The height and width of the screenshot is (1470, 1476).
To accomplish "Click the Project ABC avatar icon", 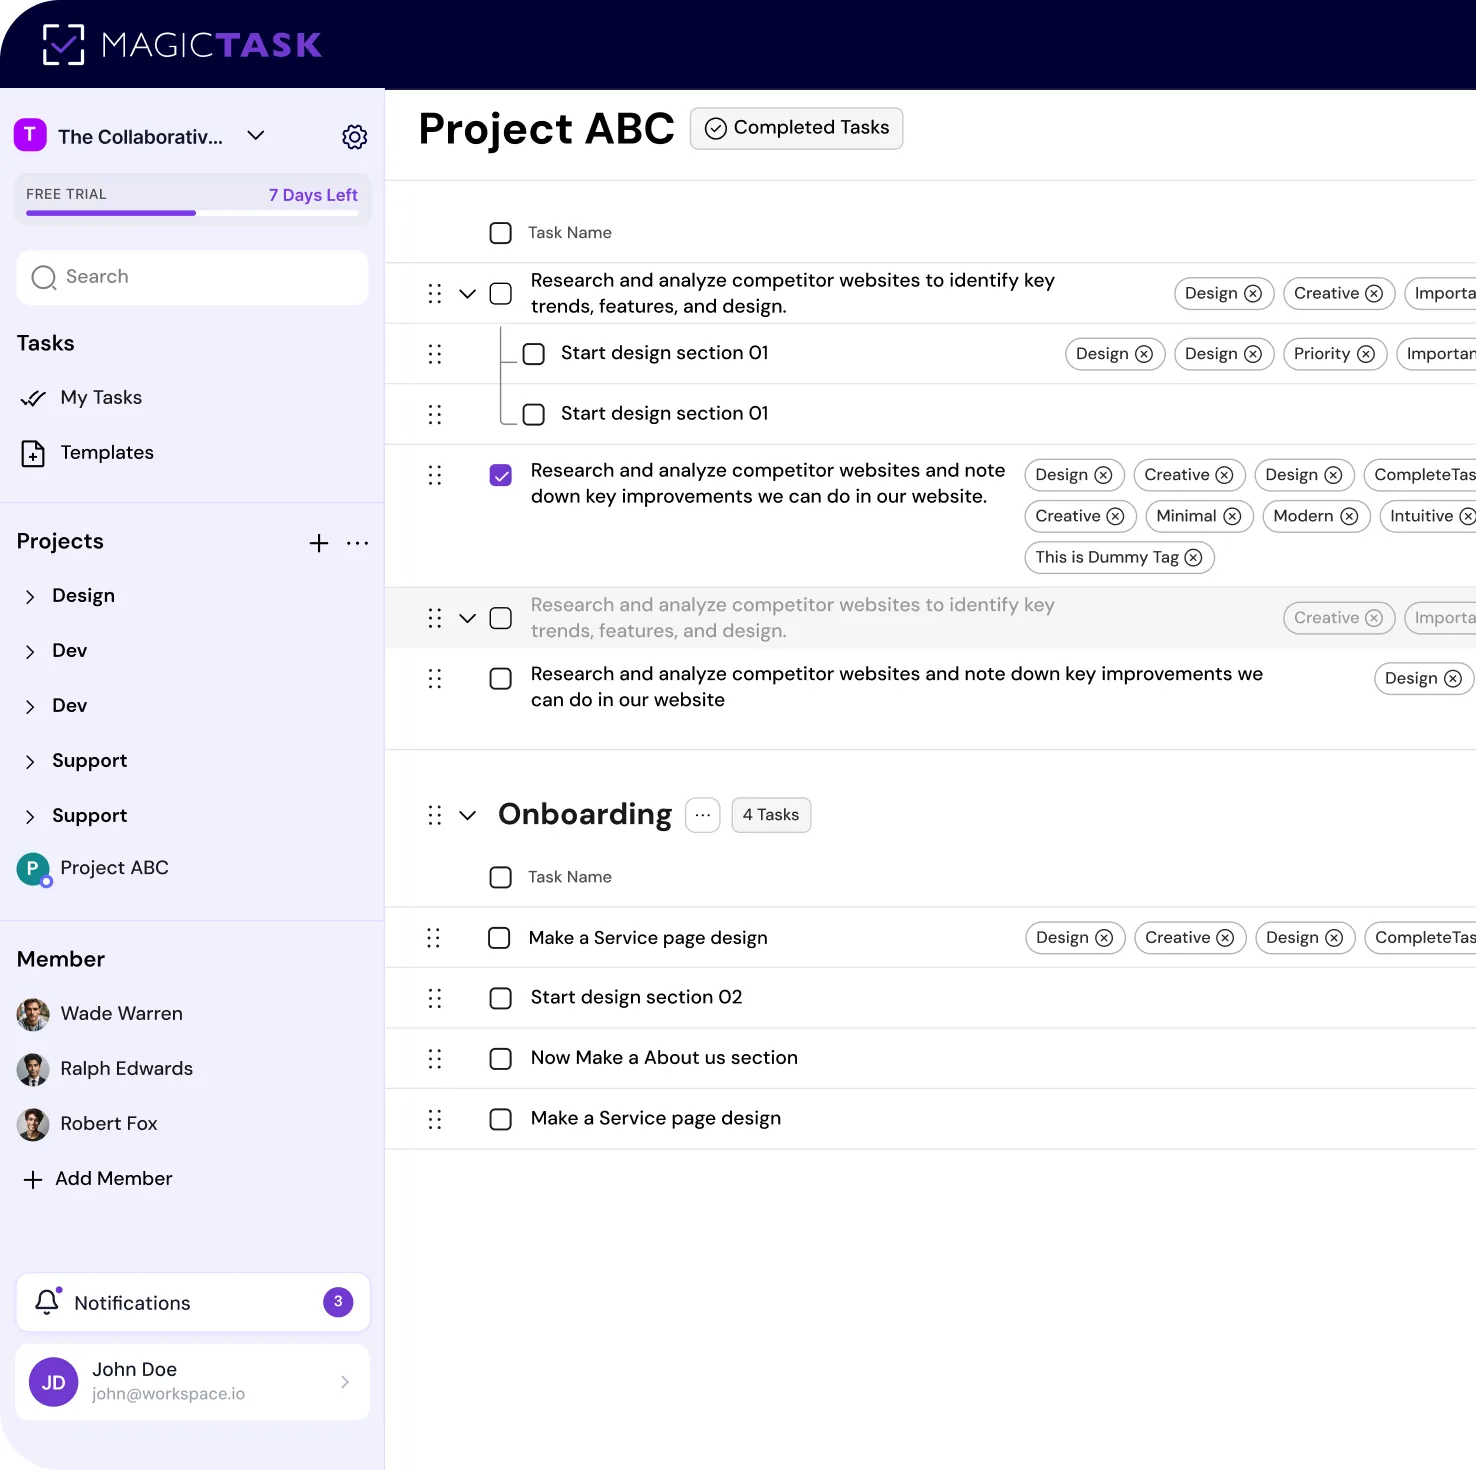I will click(x=33, y=869).
